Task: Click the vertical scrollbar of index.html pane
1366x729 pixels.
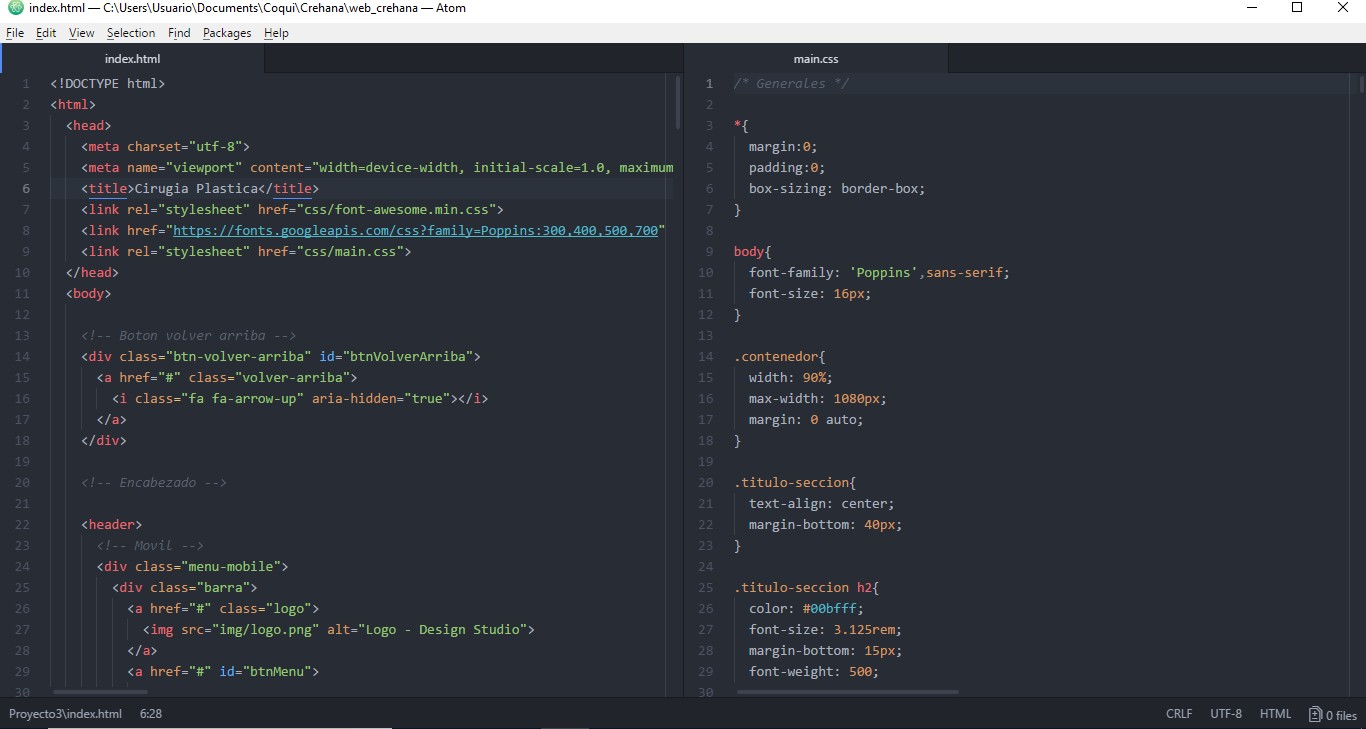Action: pyautogui.click(x=679, y=102)
